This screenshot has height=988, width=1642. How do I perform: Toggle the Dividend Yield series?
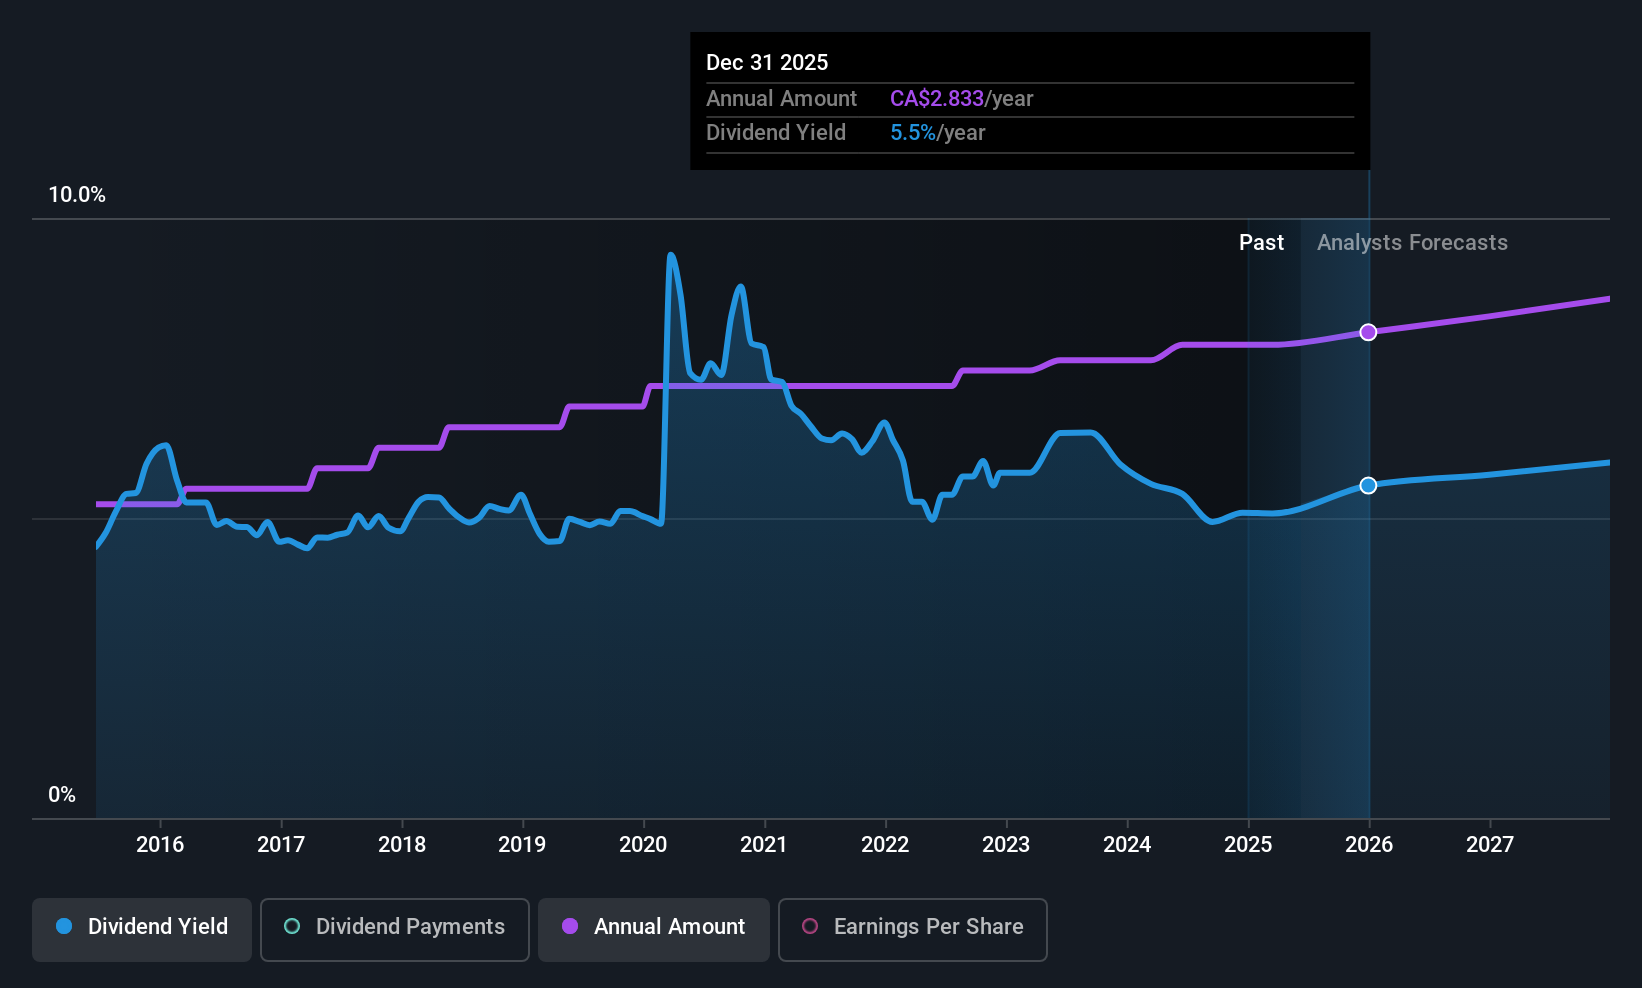pos(142,930)
